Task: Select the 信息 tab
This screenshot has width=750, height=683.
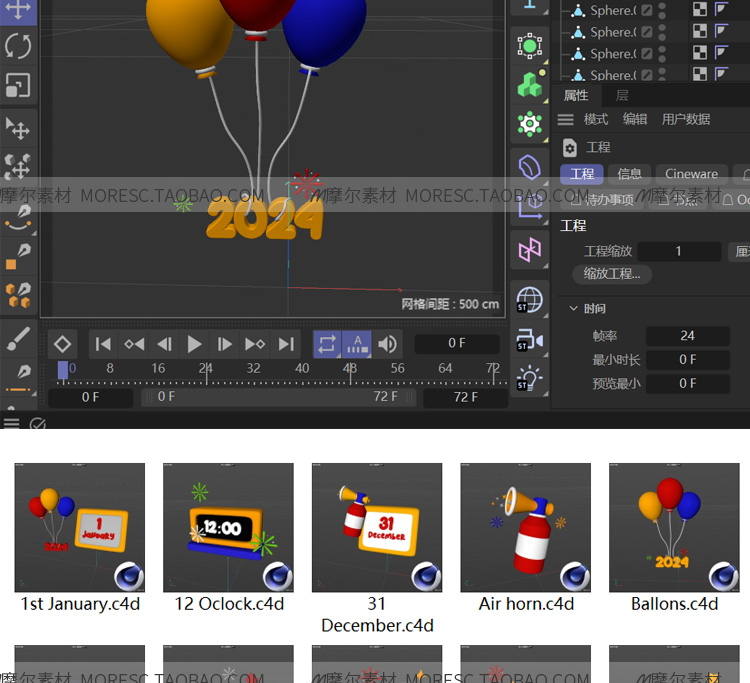Action: click(629, 174)
